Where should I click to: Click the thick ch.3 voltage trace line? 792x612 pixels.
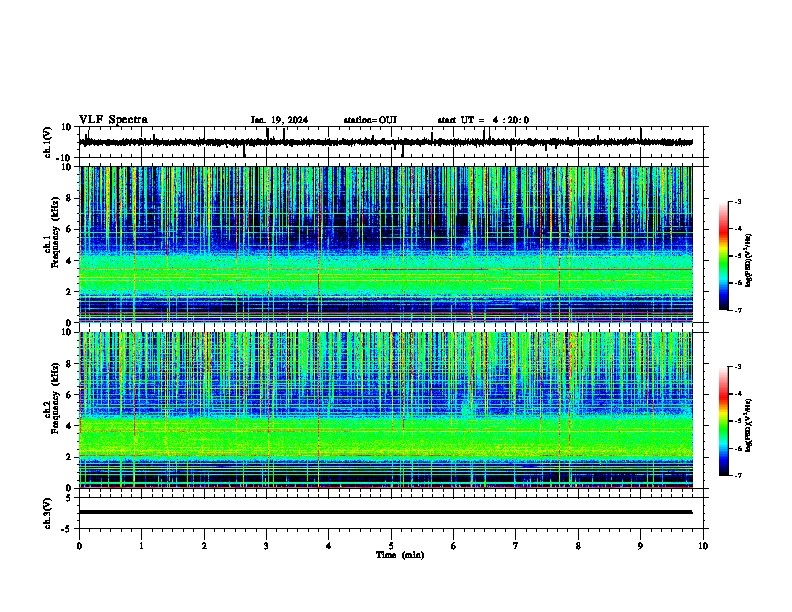pyautogui.click(x=385, y=512)
